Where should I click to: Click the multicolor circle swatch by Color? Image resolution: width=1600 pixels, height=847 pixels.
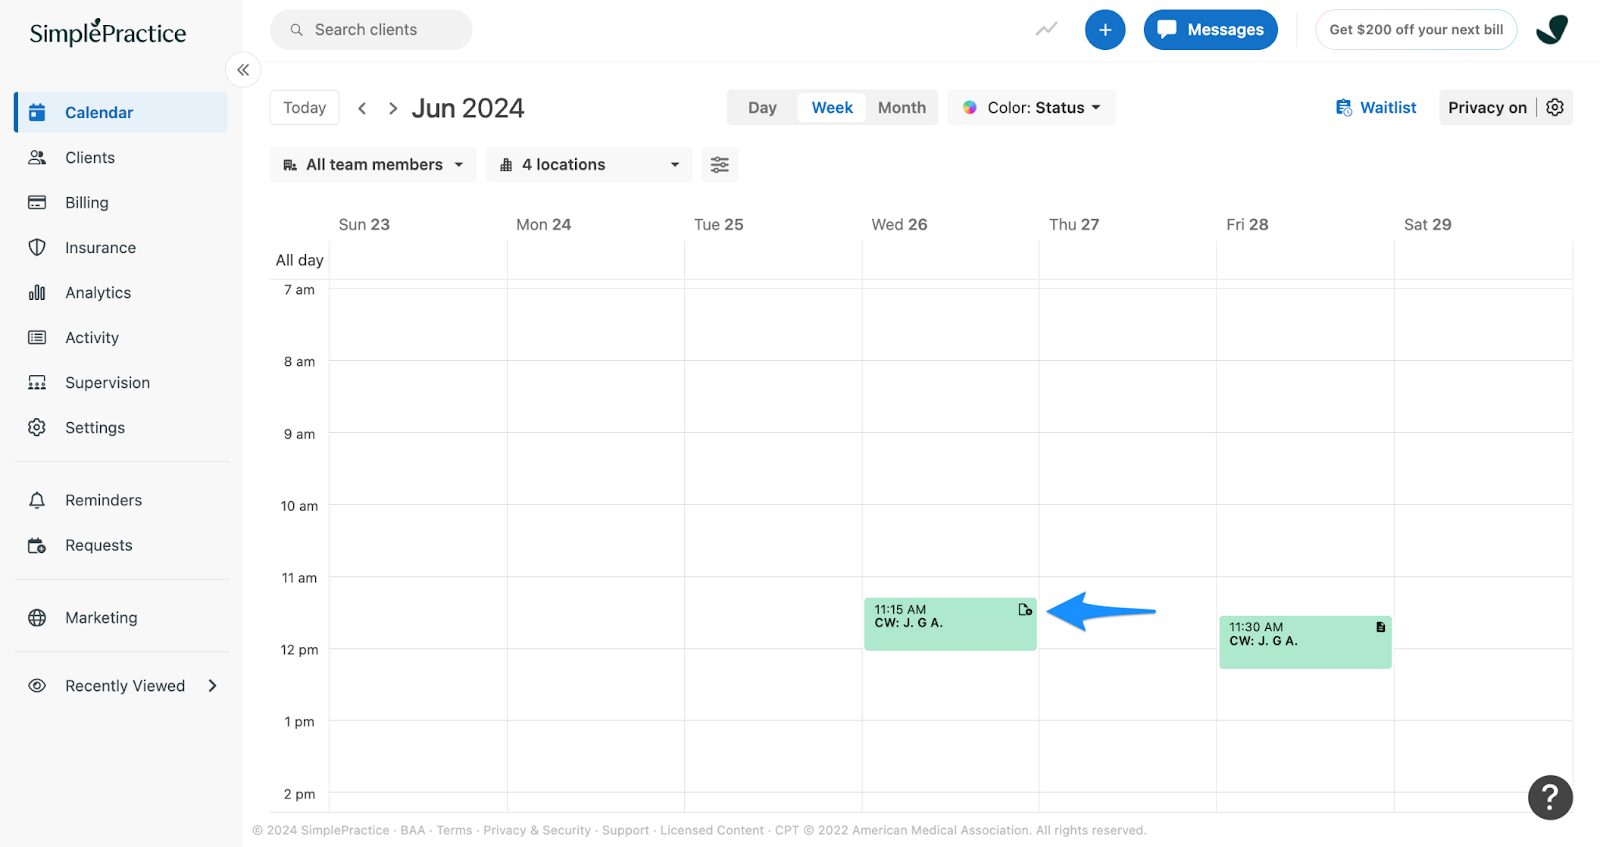(969, 107)
